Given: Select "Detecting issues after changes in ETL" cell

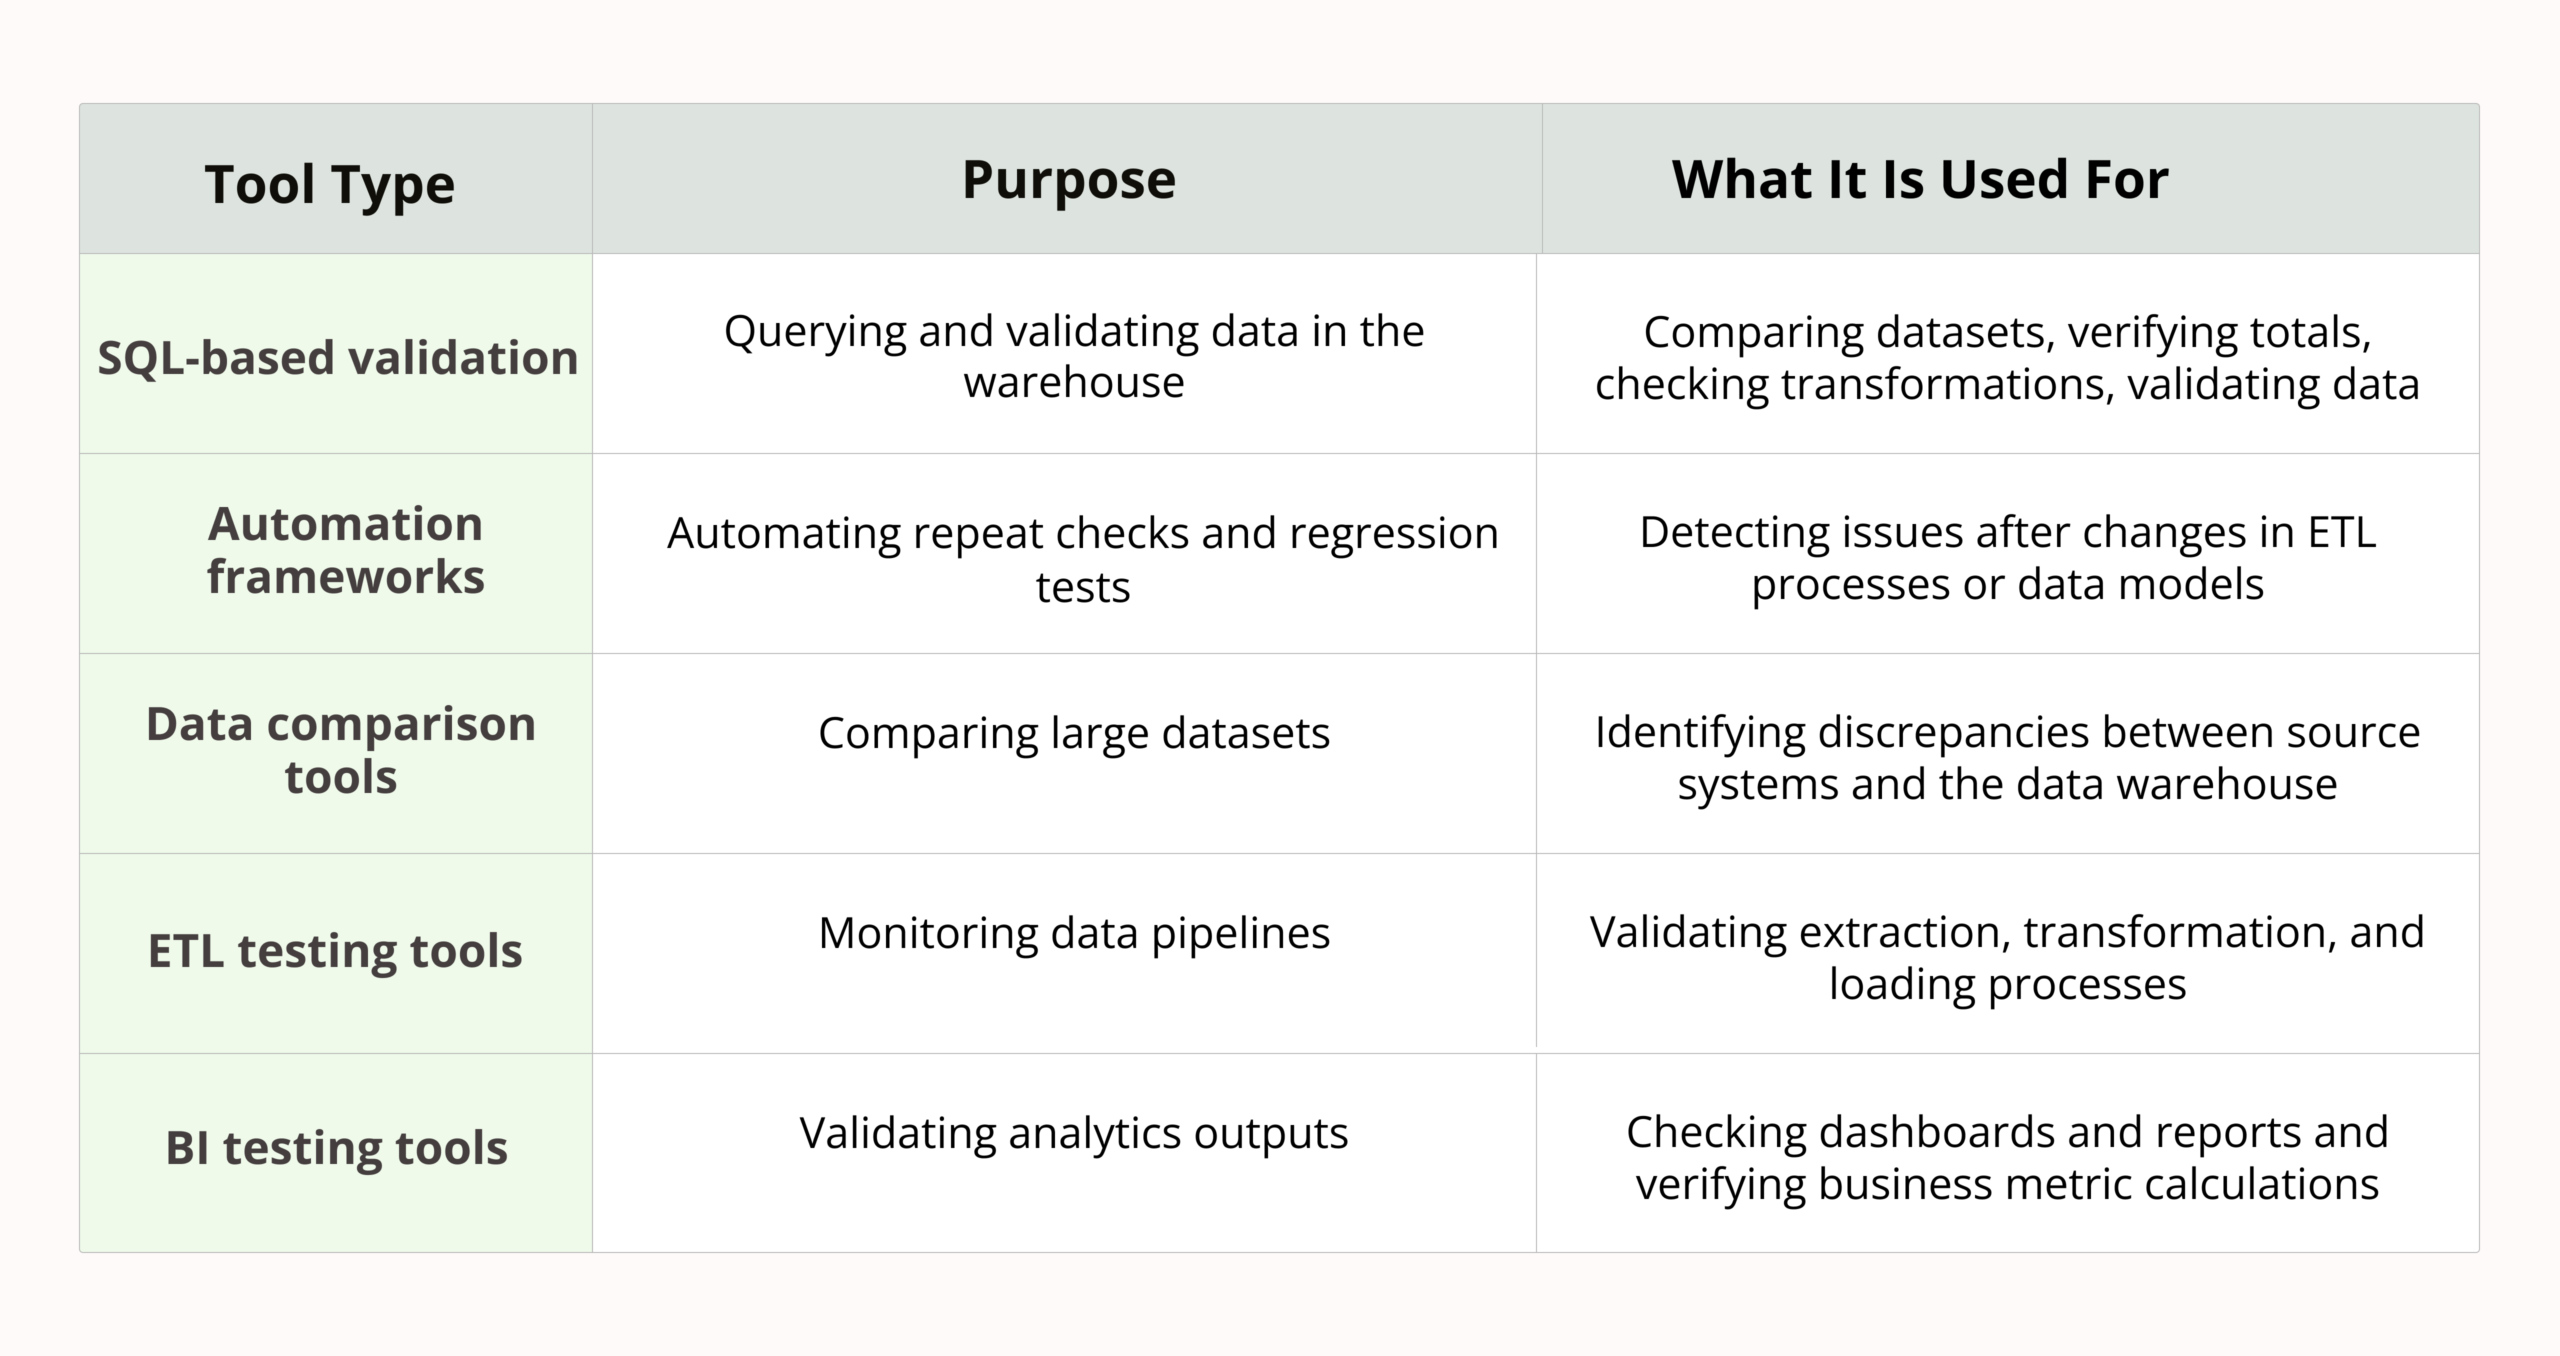Looking at the screenshot, I should point(2007,557).
